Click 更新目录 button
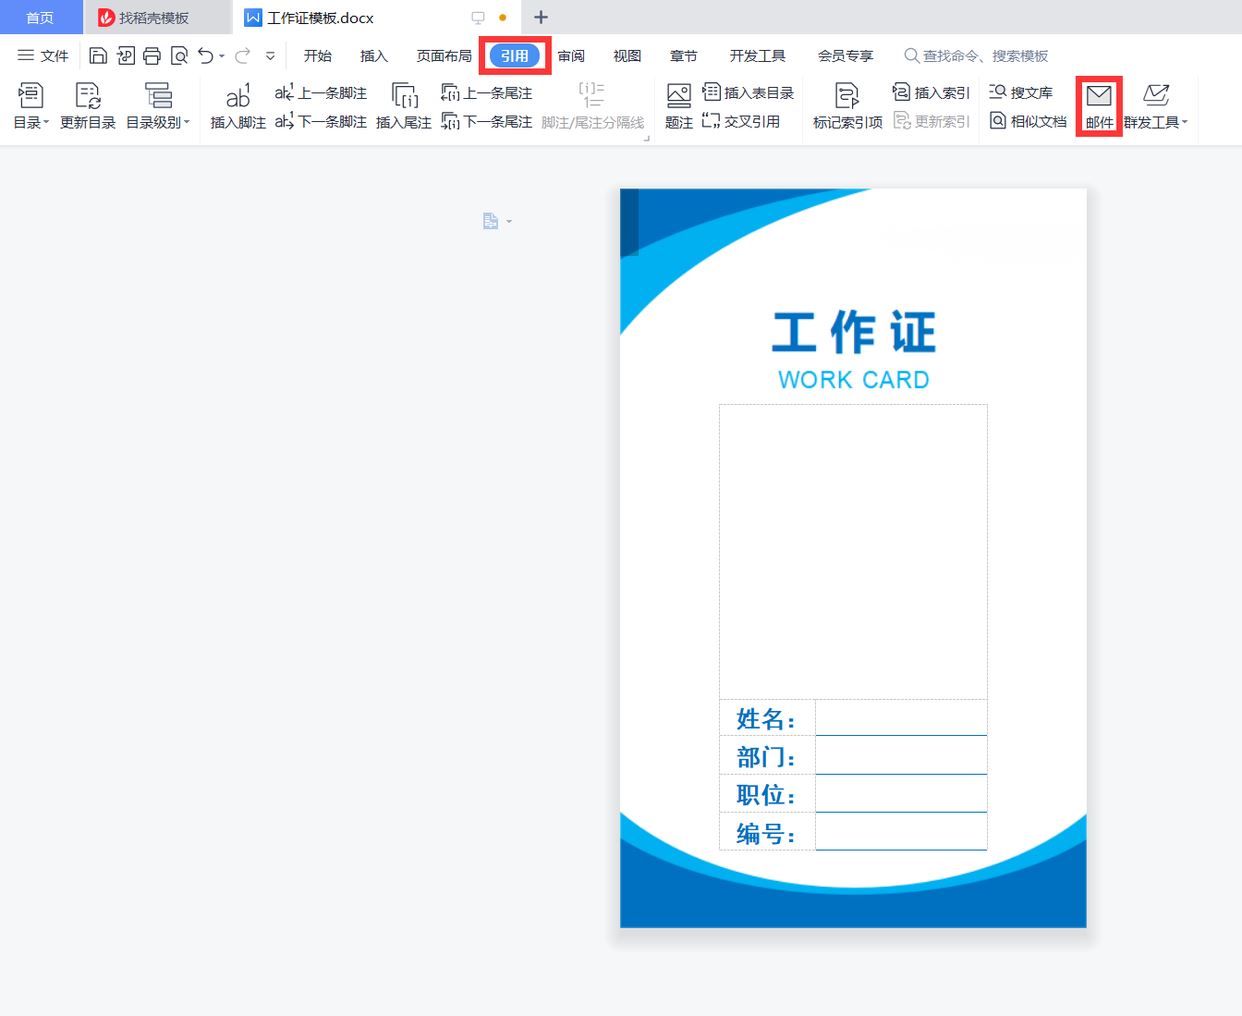 click(88, 107)
